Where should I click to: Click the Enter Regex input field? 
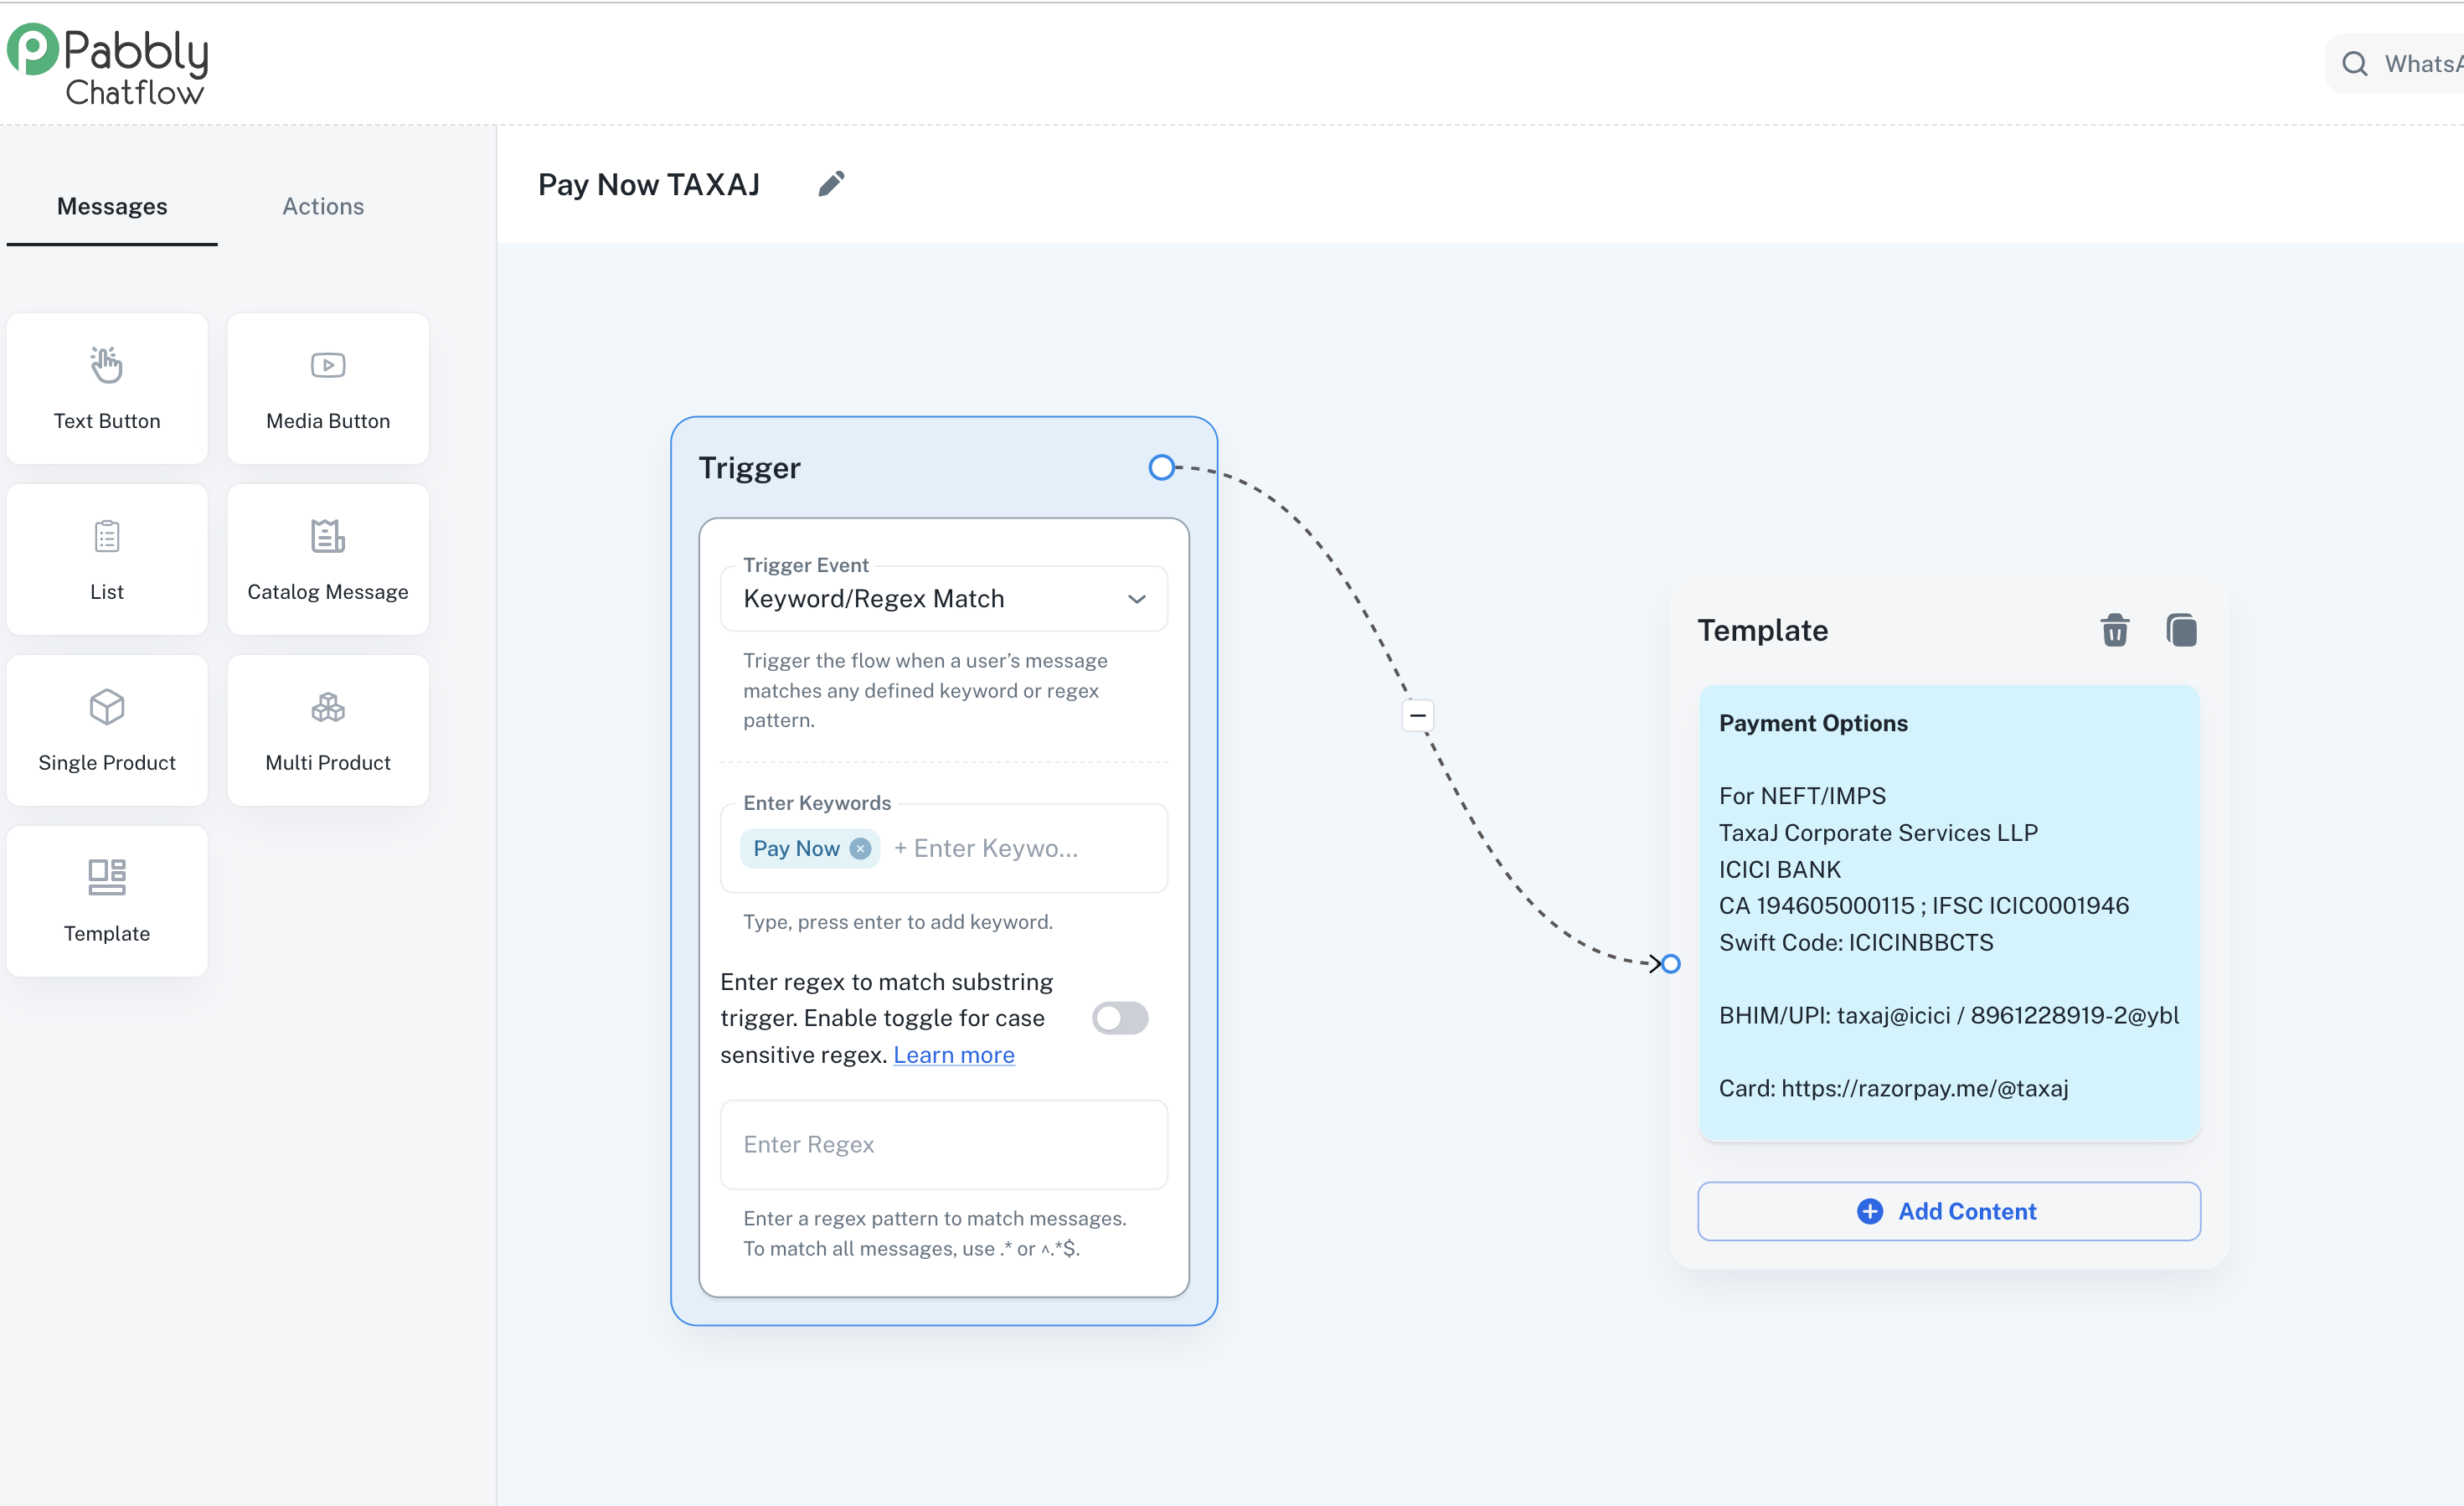tap(943, 1144)
